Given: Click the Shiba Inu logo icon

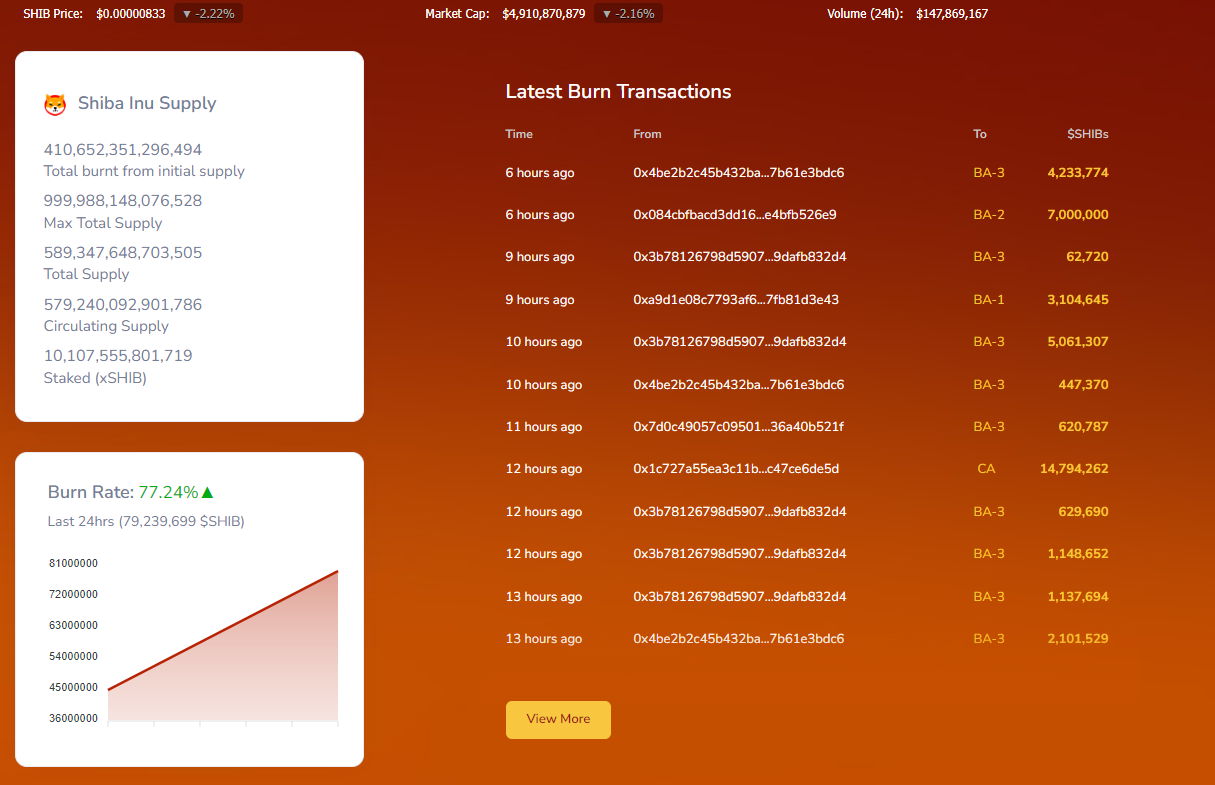Looking at the screenshot, I should click(x=55, y=104).
